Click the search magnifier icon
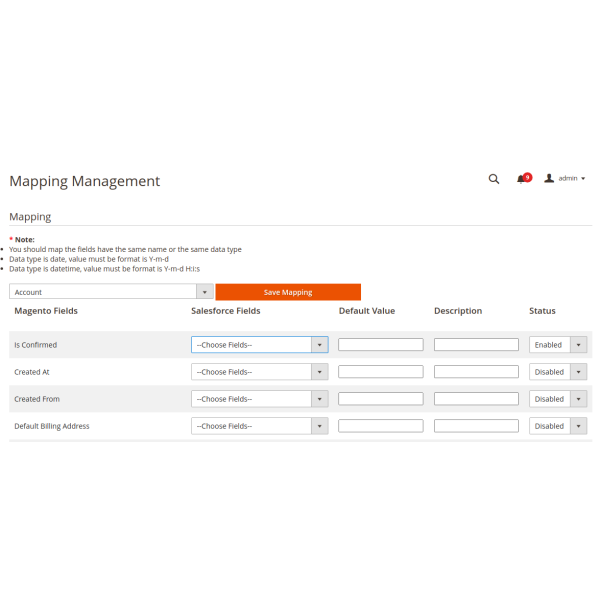This screenshot has width=600, height=600. pos(493,179)
